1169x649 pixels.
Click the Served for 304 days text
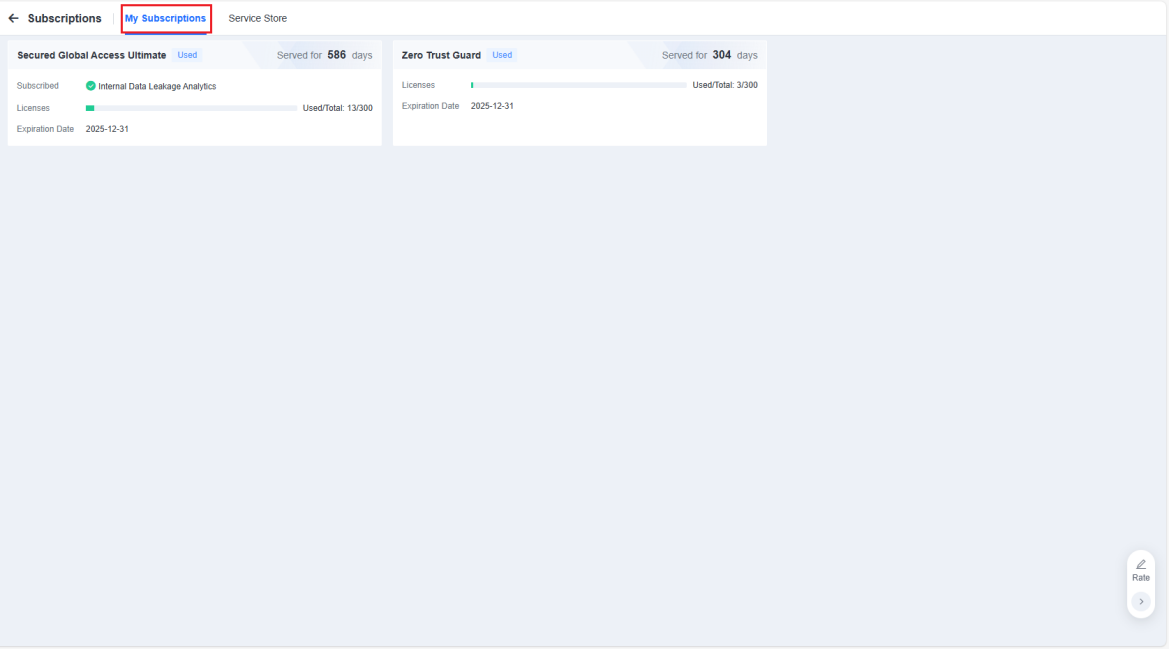pos(710,55)
